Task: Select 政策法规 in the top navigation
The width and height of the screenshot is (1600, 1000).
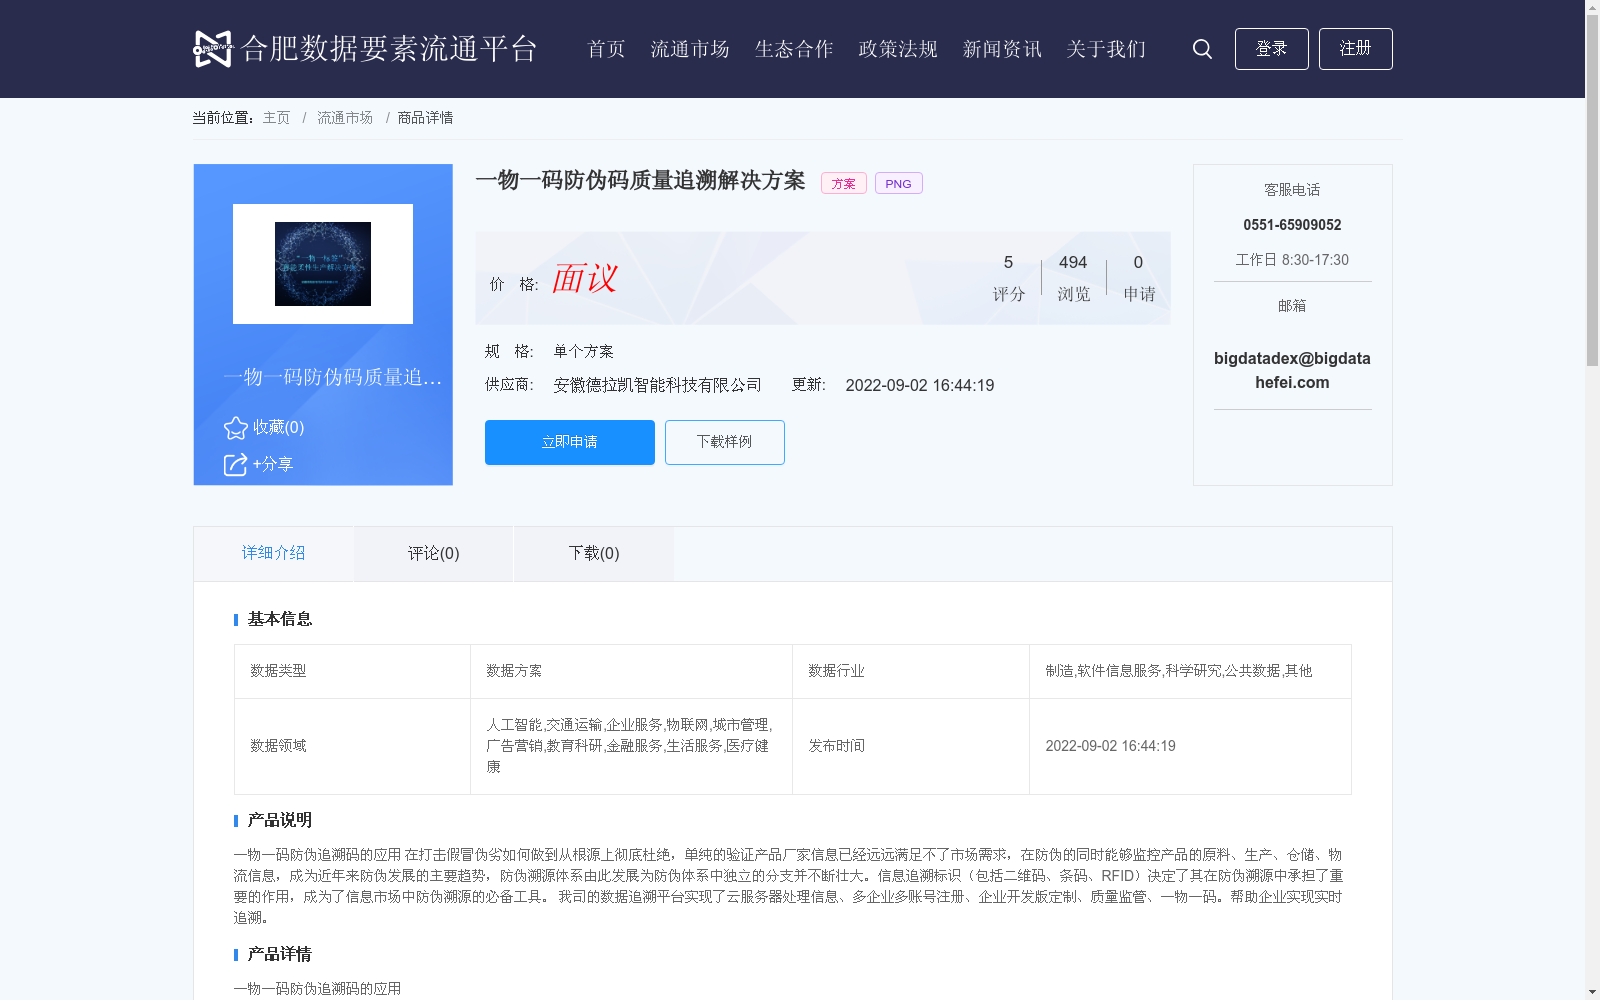Action: [898, 49]
